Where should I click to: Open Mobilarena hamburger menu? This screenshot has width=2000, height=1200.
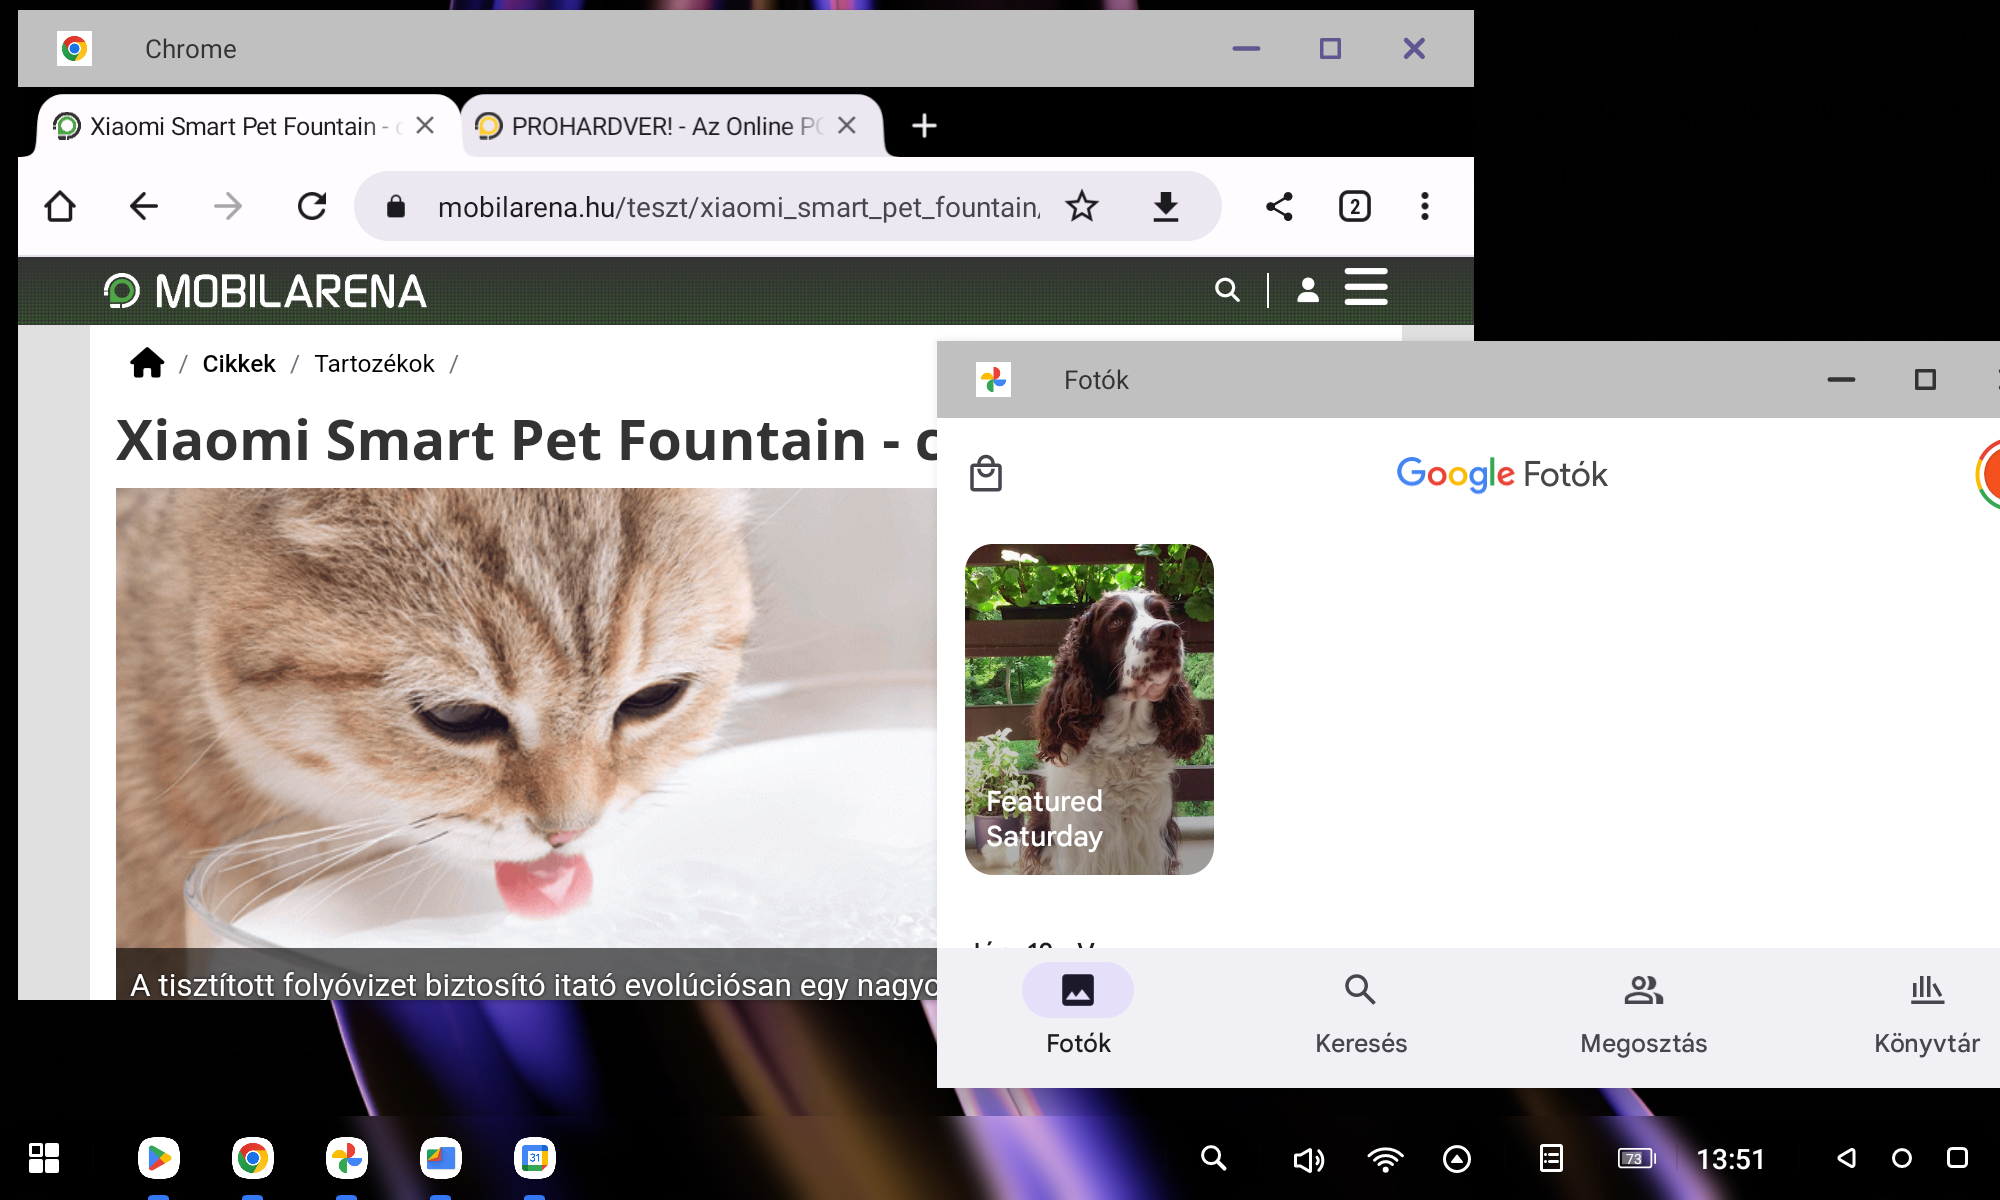coord(1365,288)
